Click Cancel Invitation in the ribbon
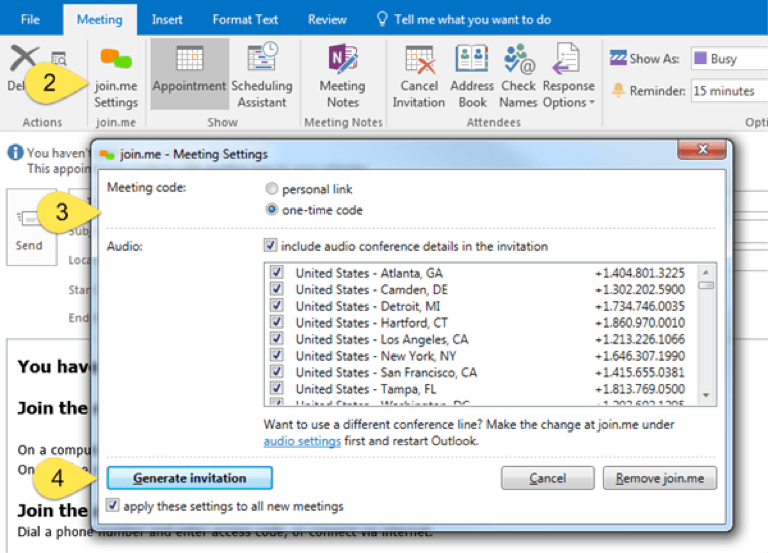The height and width of the screenshot is (553, 768). coord(419,75)
